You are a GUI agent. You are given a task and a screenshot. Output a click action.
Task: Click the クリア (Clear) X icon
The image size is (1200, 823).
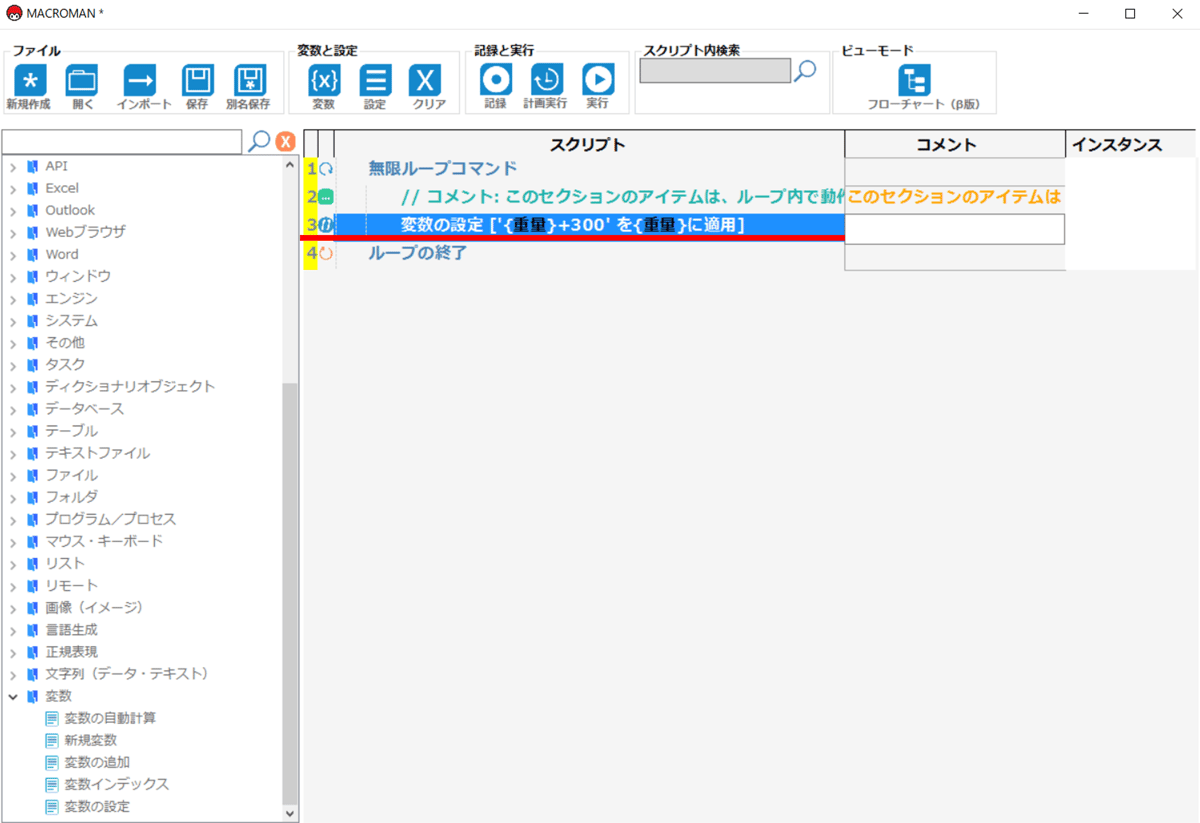pyautogui.click(x=425, y=80)
